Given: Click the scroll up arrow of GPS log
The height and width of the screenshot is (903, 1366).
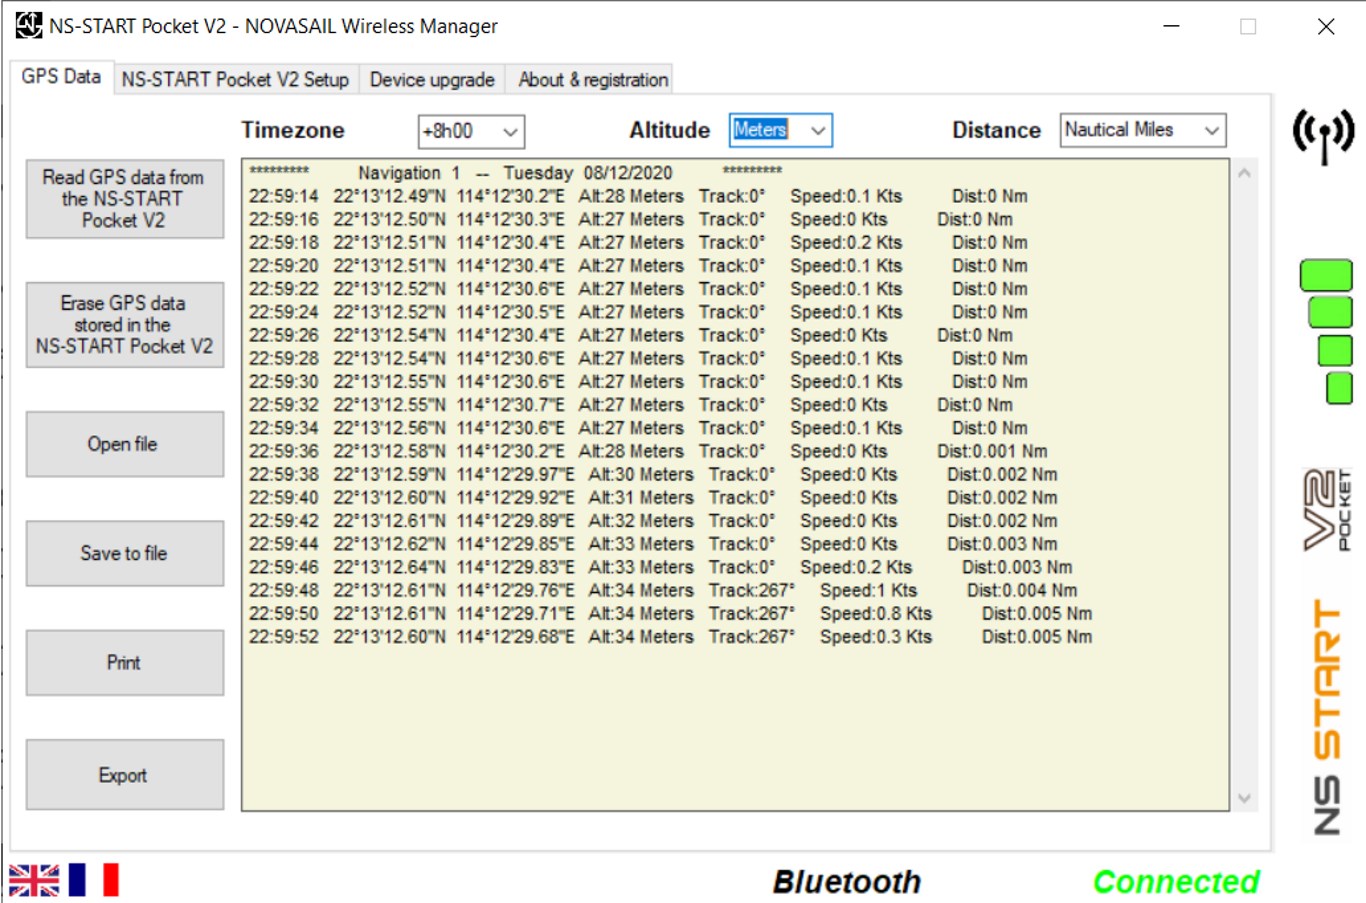Looking at the screenshot, I should [x=1244, y=173].
